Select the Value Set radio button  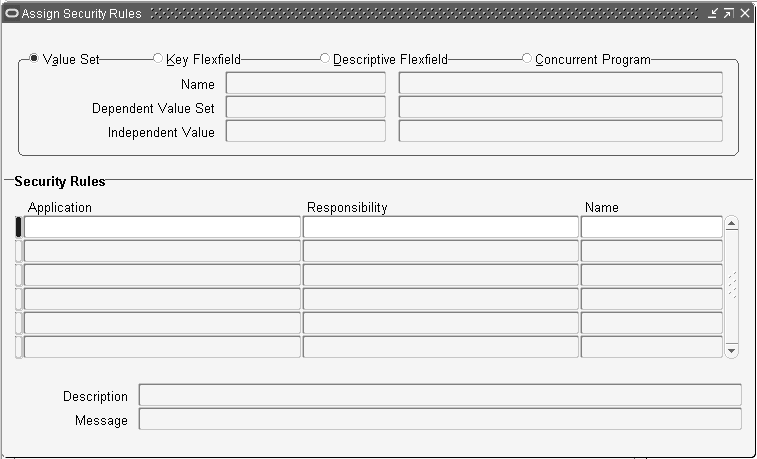(34, 58)
